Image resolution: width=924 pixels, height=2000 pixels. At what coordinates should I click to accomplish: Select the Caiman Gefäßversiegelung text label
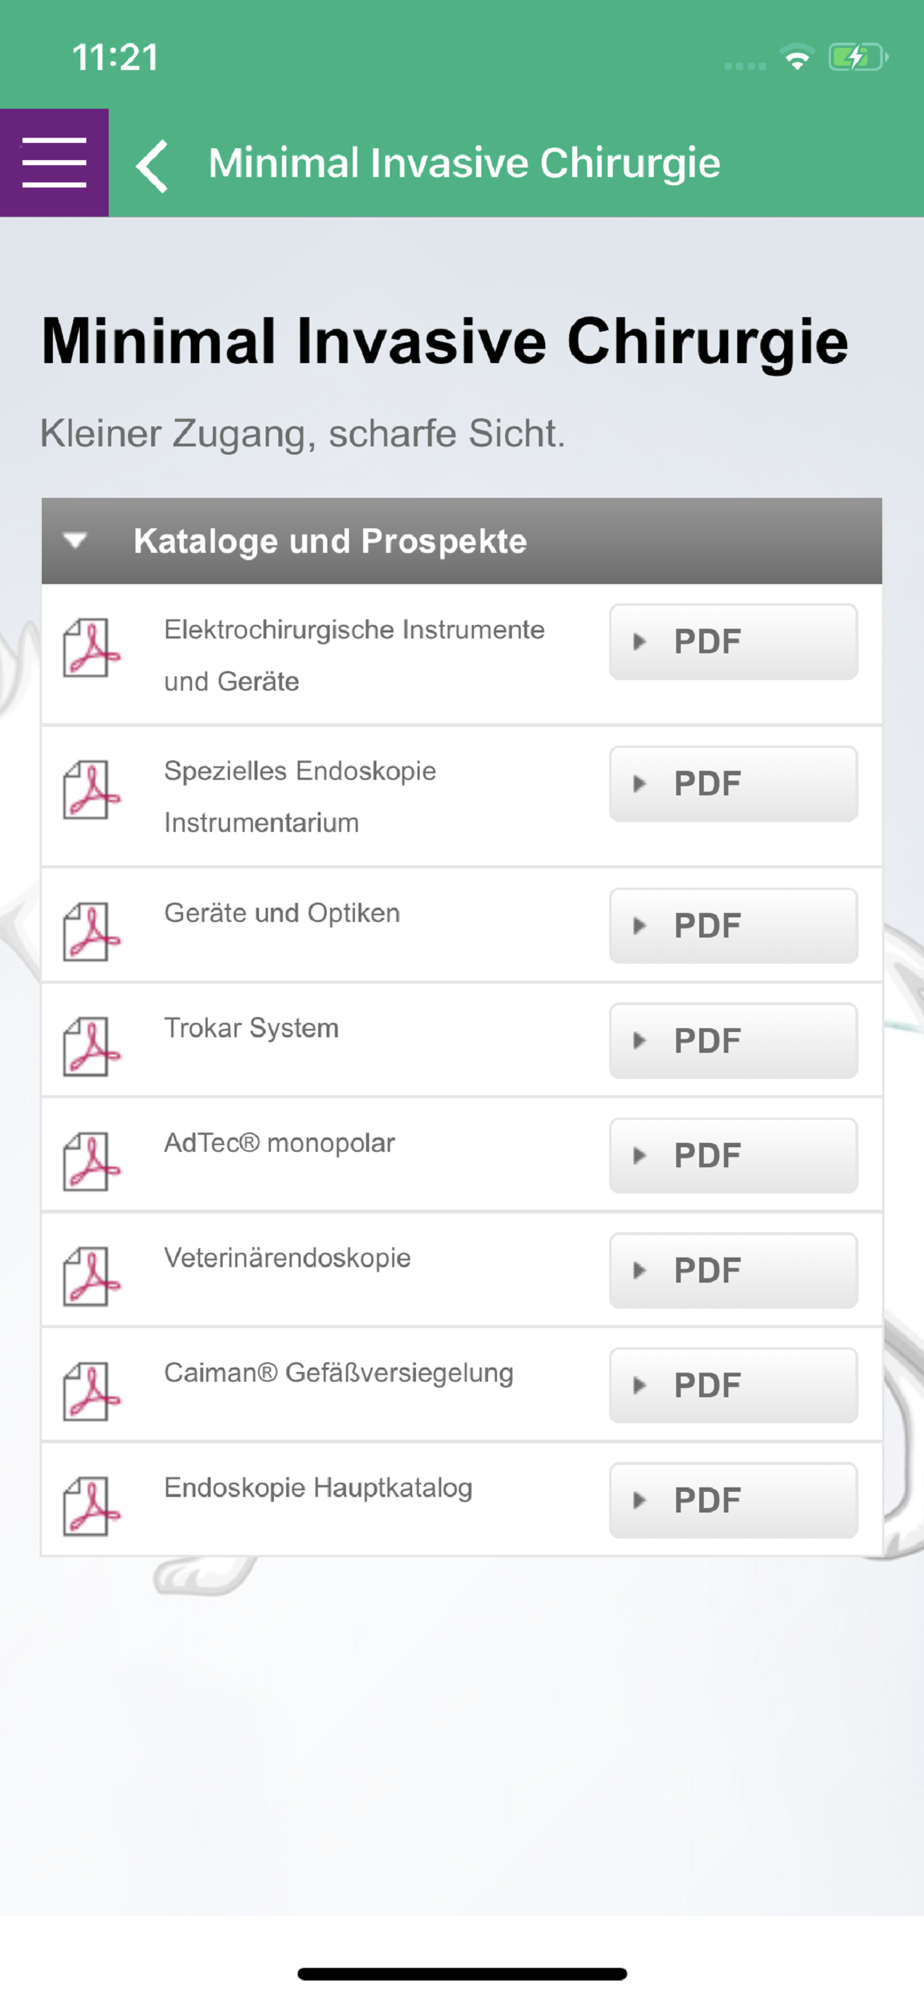click(x=339, y=1373)
